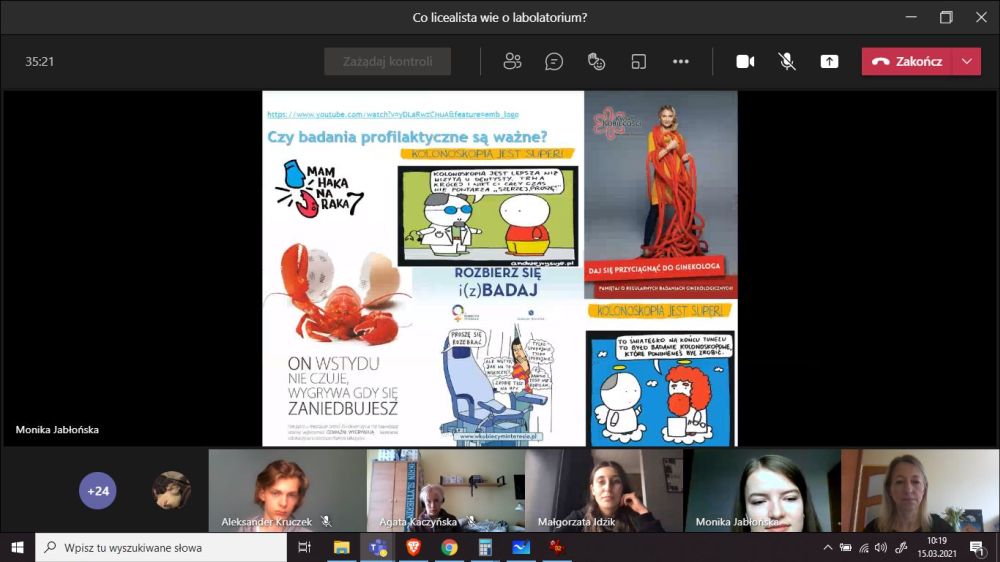Click the Windows taskbar search field

[161, 547]
